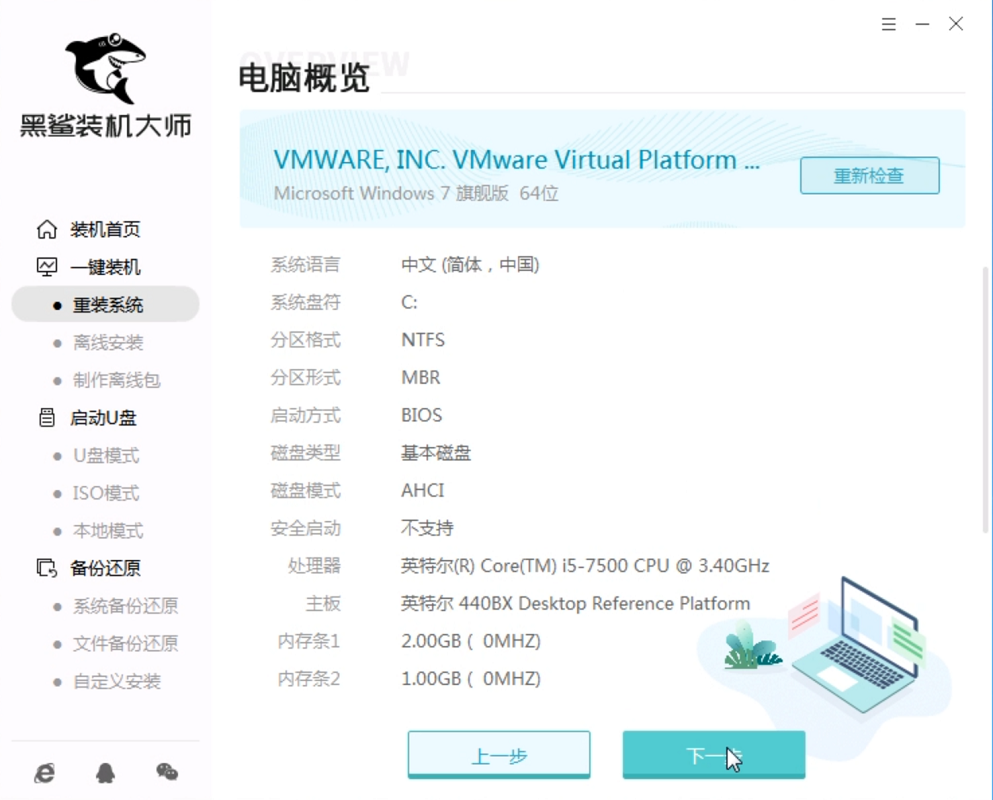
Task: Click the 1.00GB memory slot 2 value
Action: click(471, 678)
